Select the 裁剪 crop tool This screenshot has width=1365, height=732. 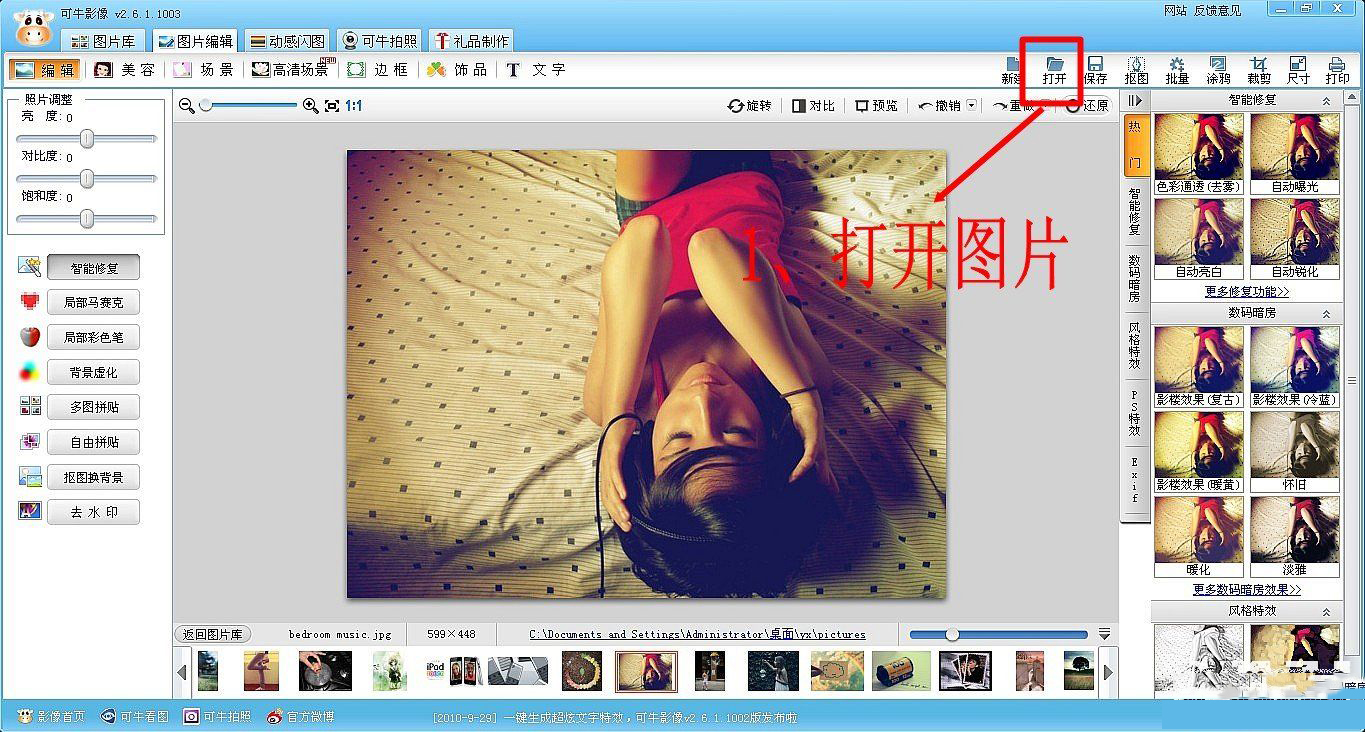1258,69
